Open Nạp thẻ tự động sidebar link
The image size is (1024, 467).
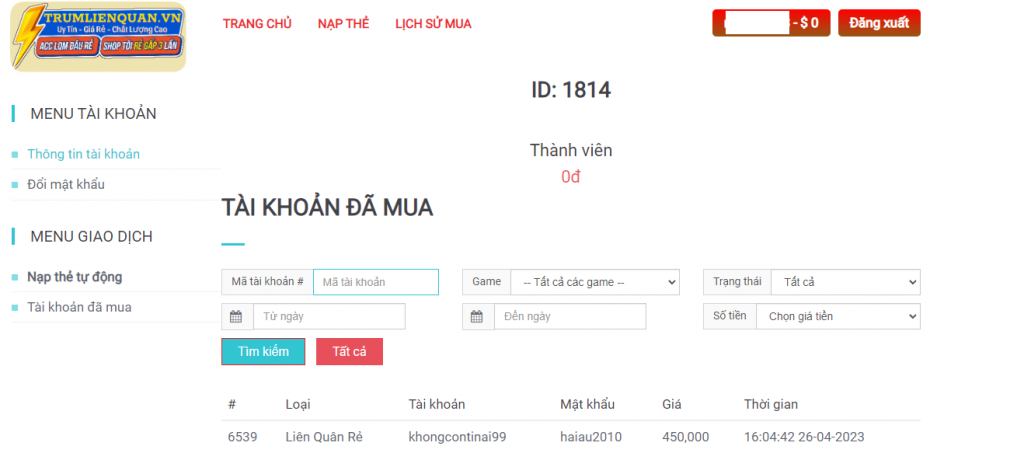click(74, 277)
